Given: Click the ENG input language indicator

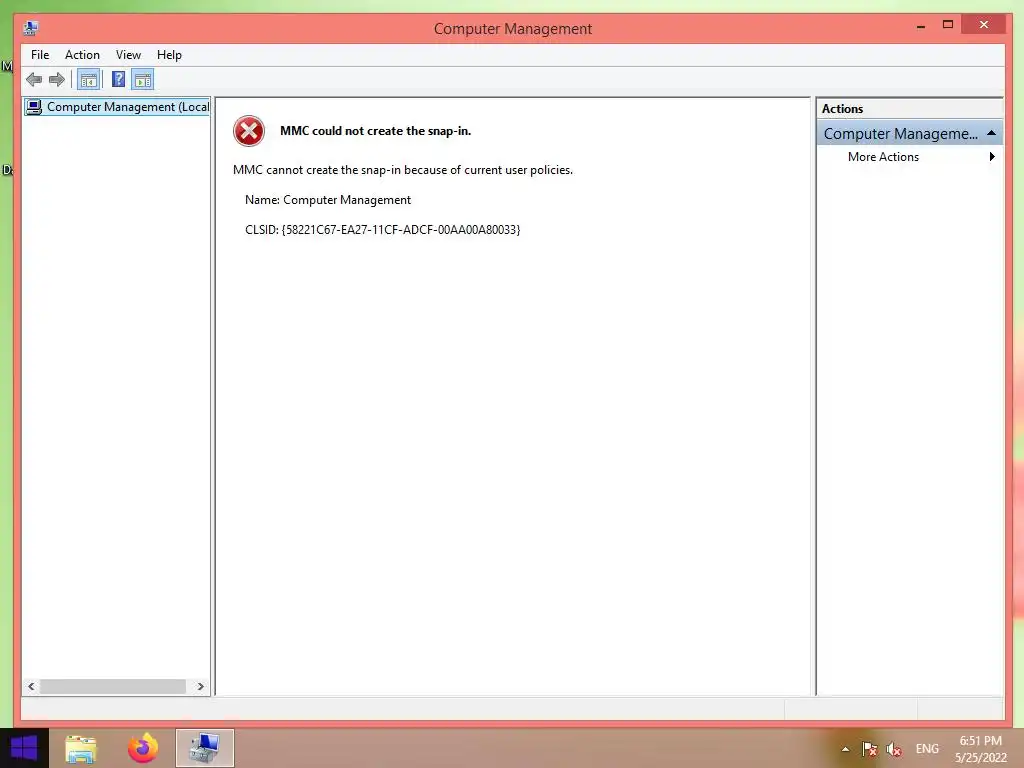Looking at the screenshot, I should click(x=927, y=749).
